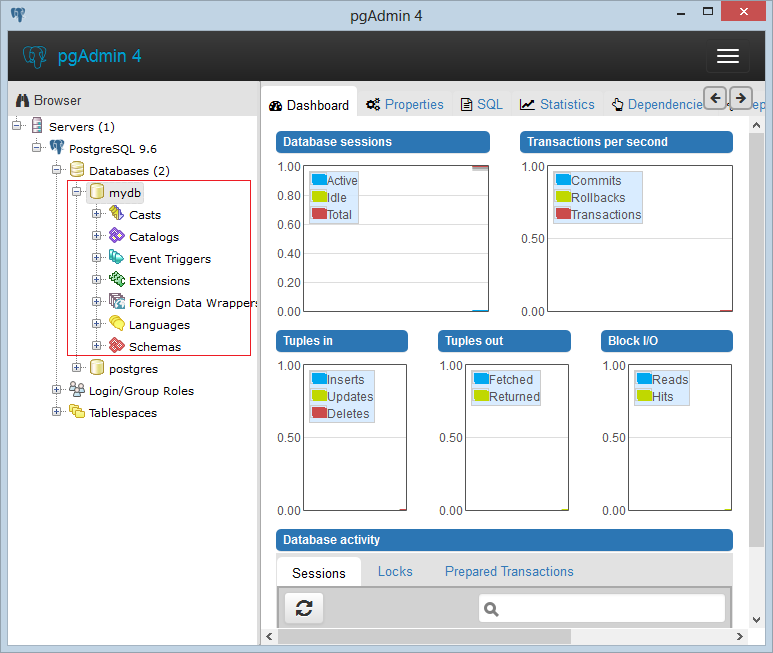This screenshot has height=653, width=773.
Task: Click the Deletes legend red swatch
Action: (x=319, y=412)
